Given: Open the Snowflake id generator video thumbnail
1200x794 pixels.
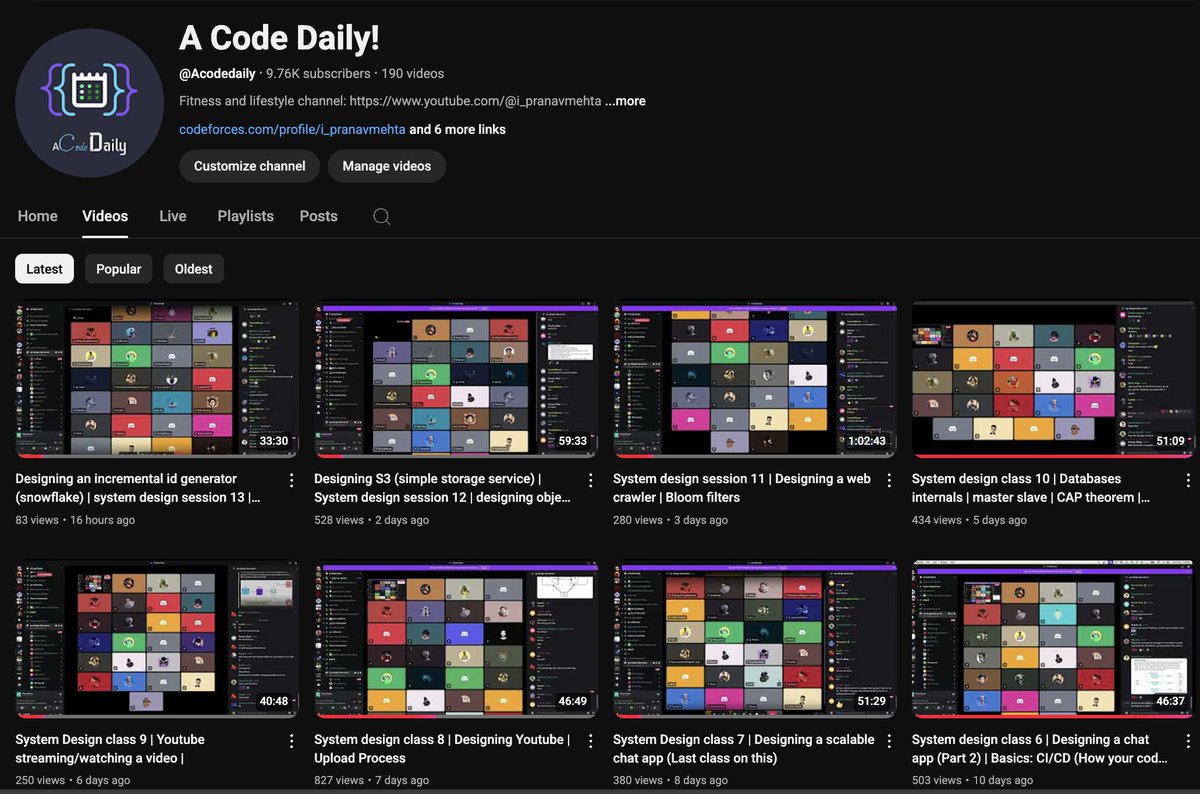Looking at the screenshot, I should pos(156,379).
